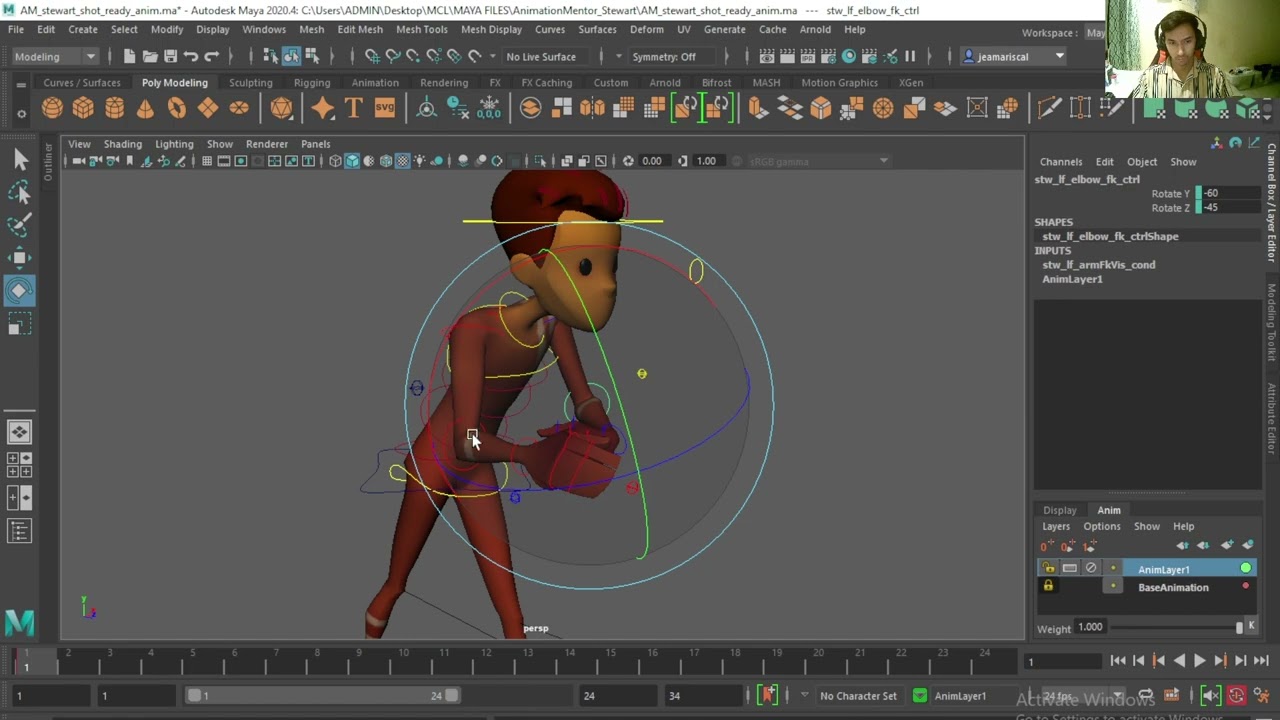Open the Symmetry Off dropdown

670,56
